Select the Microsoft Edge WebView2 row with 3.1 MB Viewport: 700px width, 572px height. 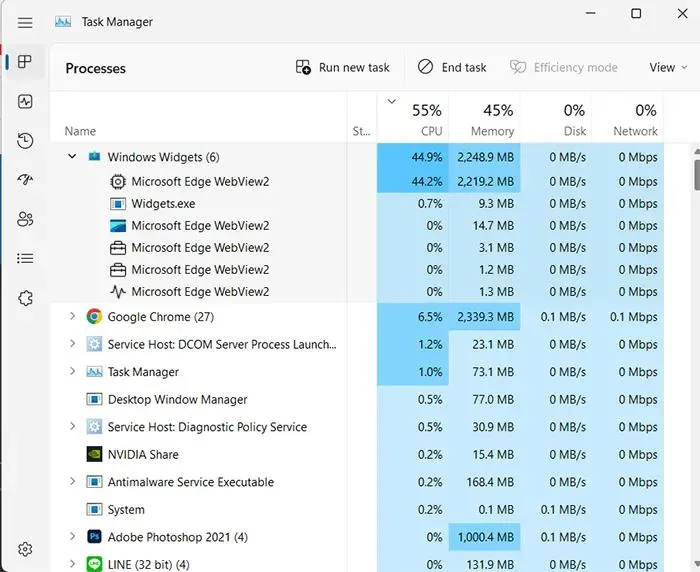[357, 247]
